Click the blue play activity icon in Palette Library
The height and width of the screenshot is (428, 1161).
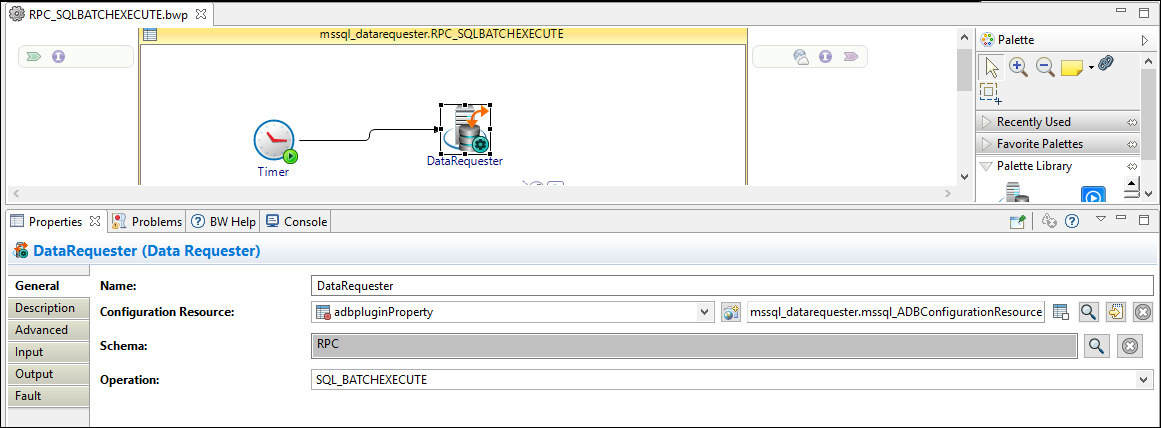[x=1093, y=195]
